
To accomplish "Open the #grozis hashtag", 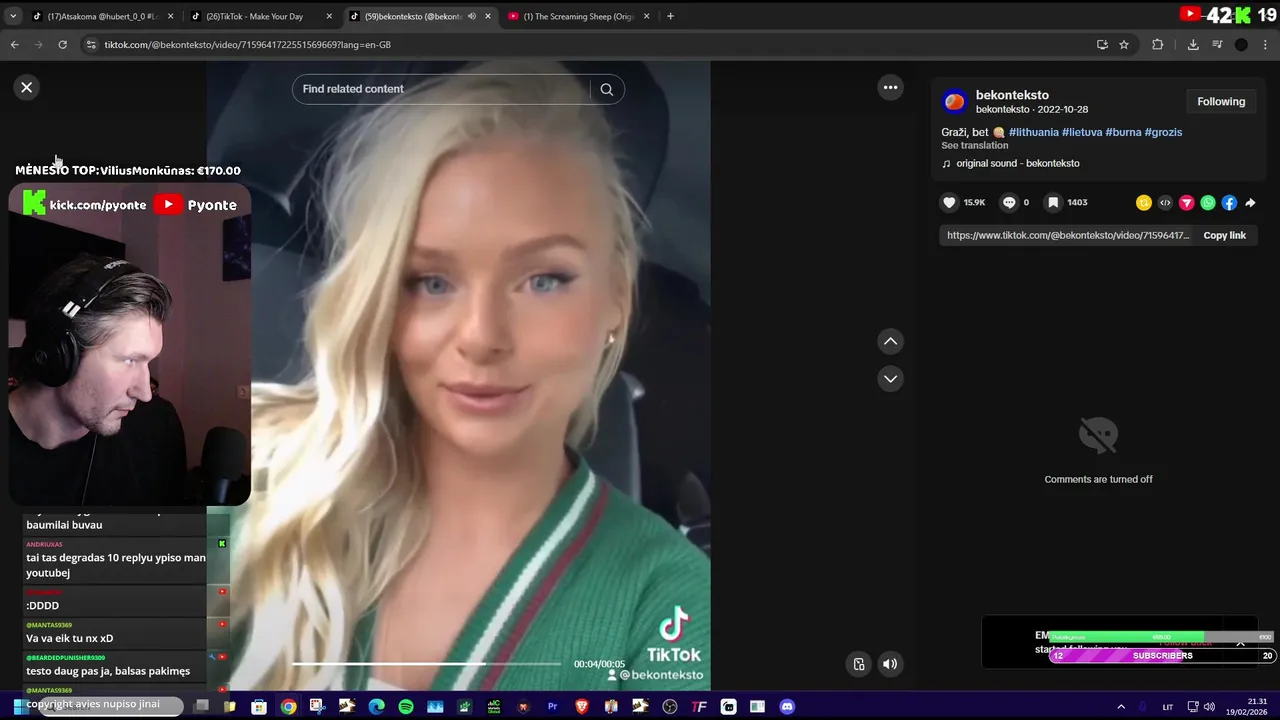I will (x=1163, y=132).
